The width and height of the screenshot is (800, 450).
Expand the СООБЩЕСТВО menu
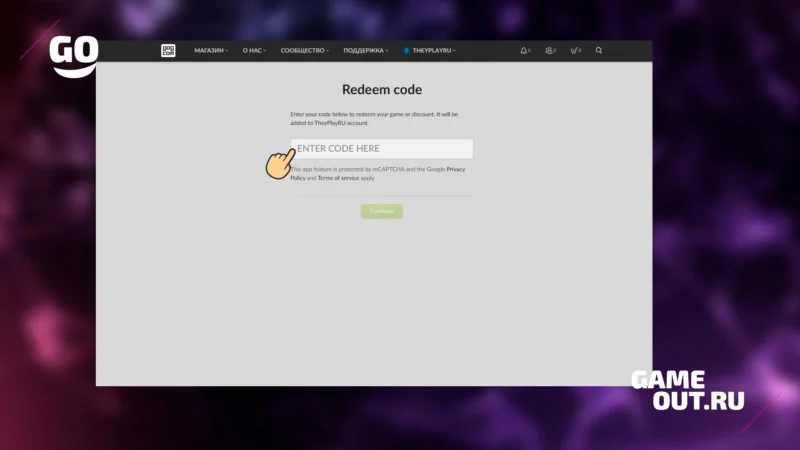click(305, 51)
